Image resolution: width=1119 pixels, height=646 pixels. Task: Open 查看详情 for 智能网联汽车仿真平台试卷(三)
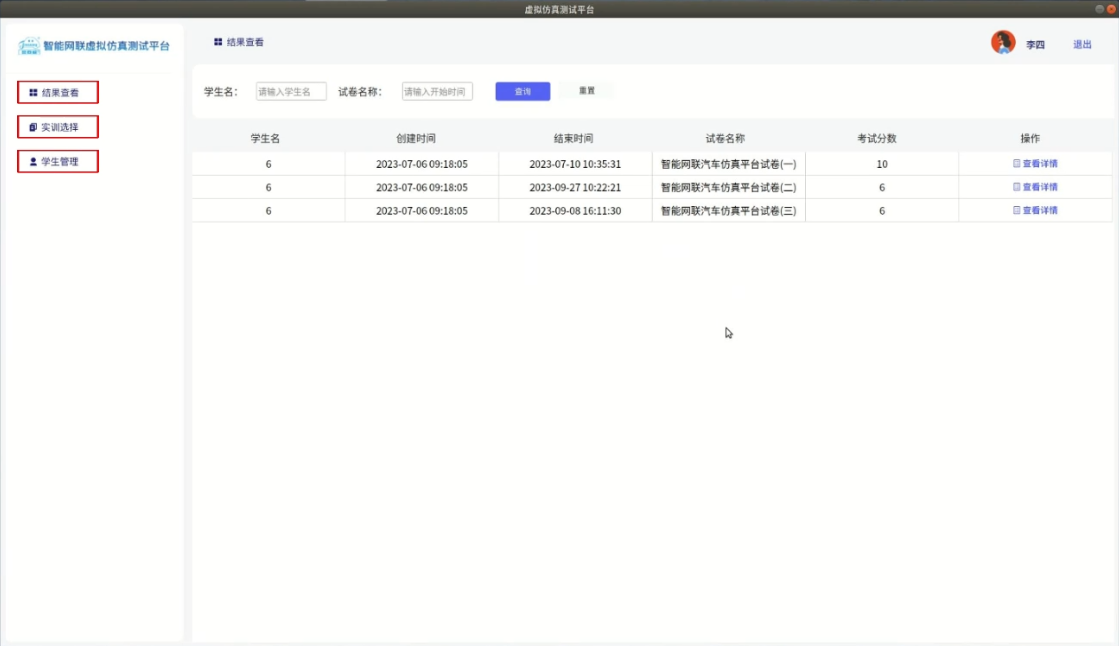tap(1040, 210)
